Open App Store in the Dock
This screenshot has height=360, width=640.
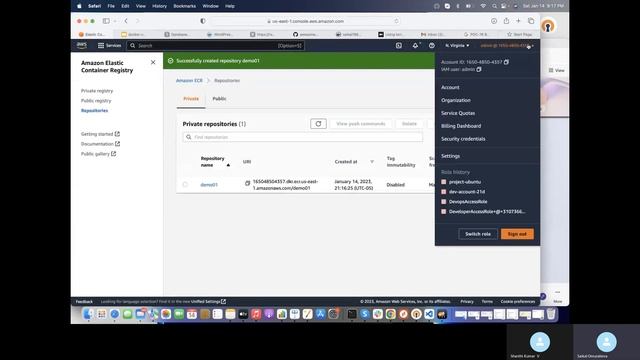click(320, 314)
